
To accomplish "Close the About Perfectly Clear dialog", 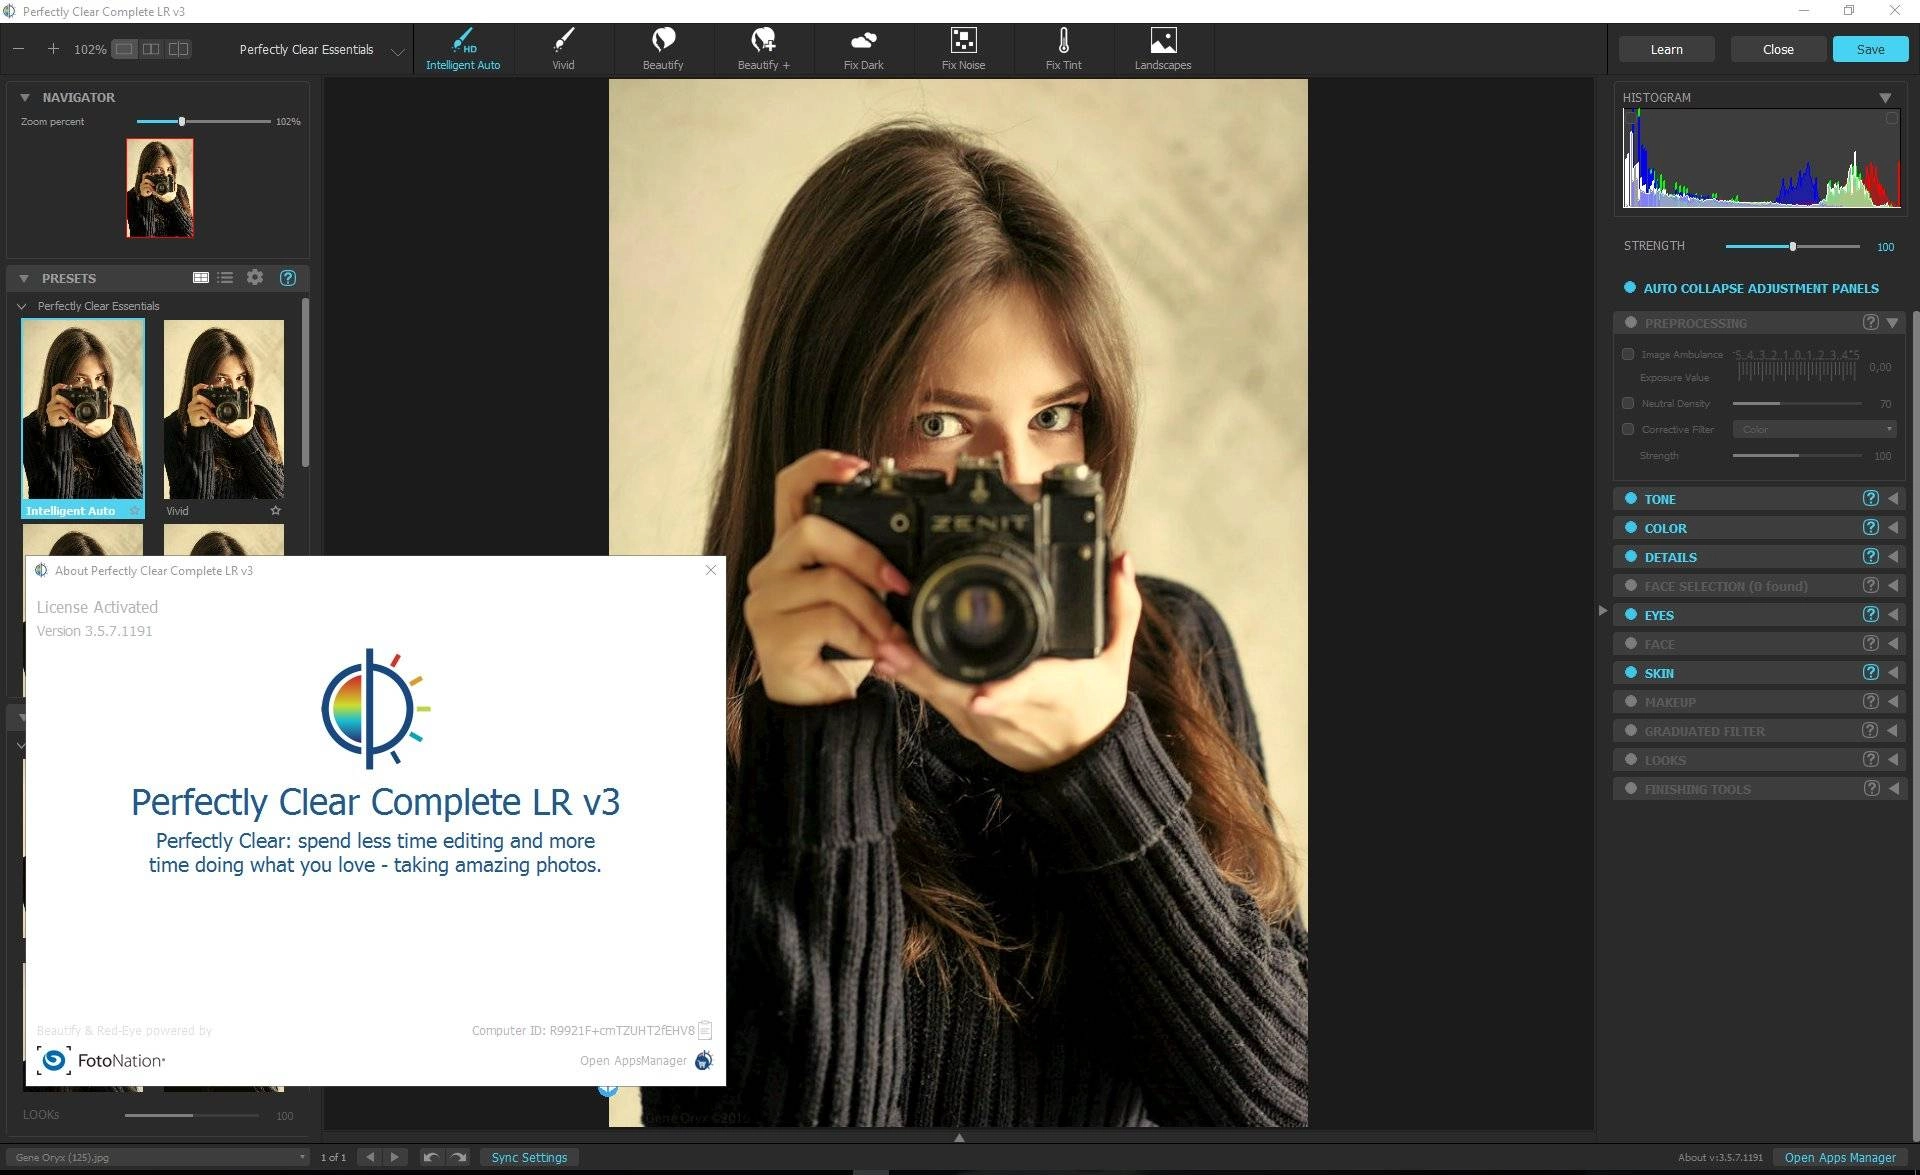I will click(711, 569).
